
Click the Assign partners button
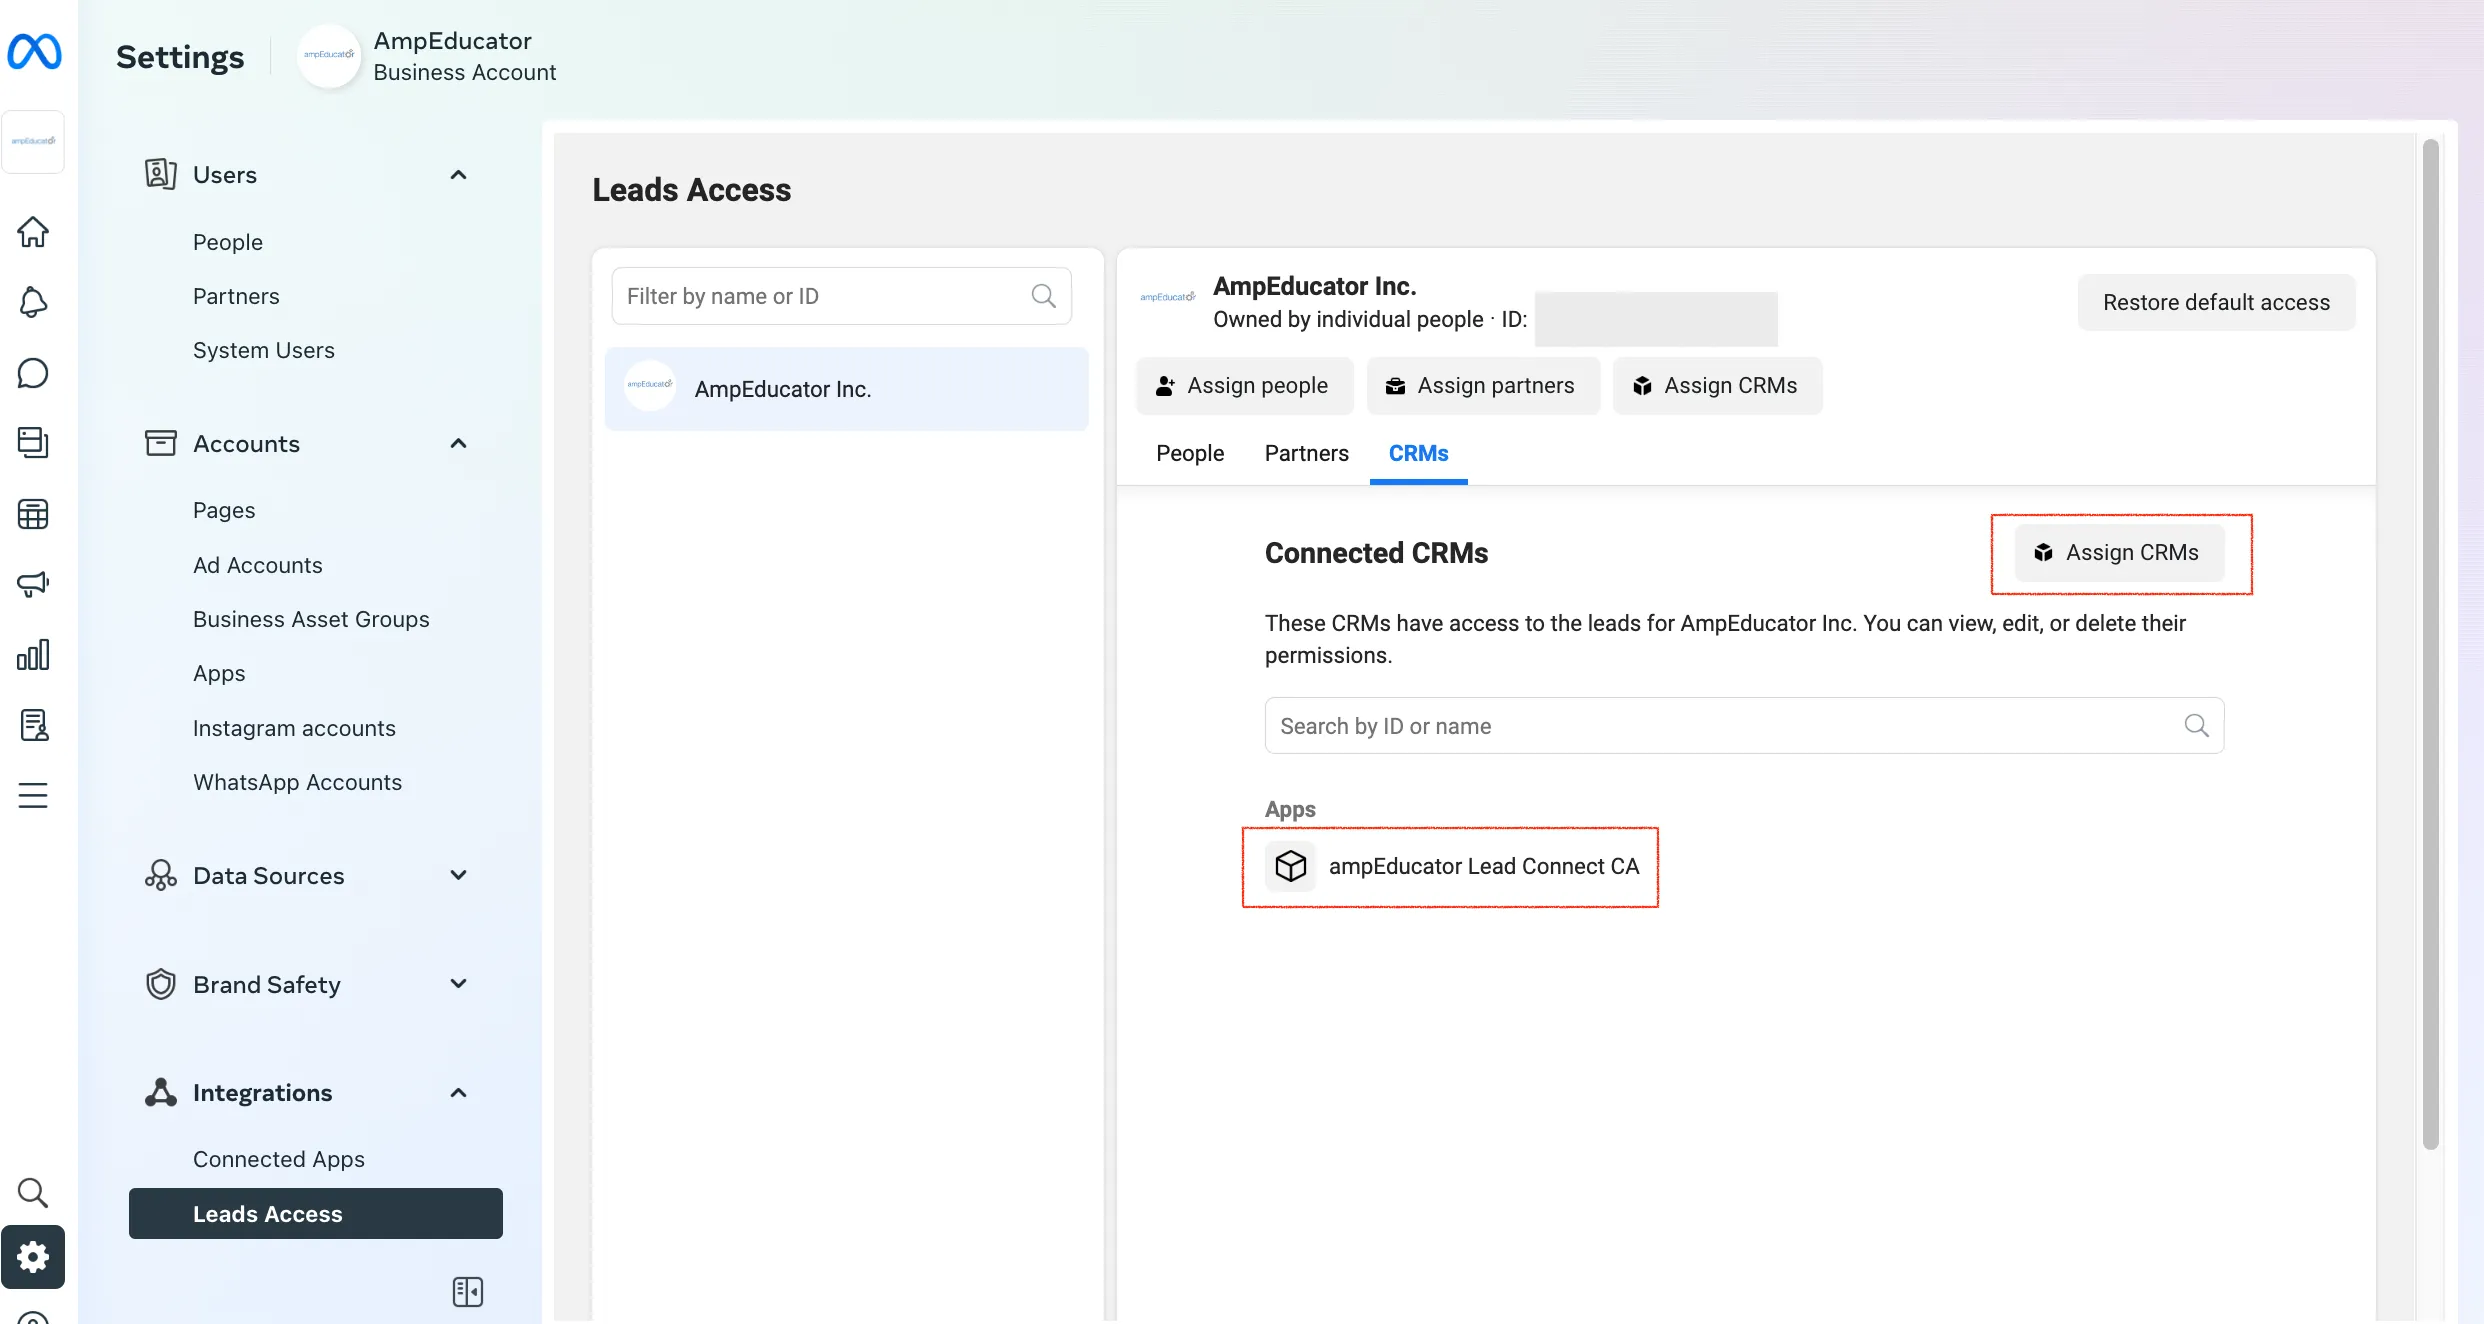[x=1483, y=385]
